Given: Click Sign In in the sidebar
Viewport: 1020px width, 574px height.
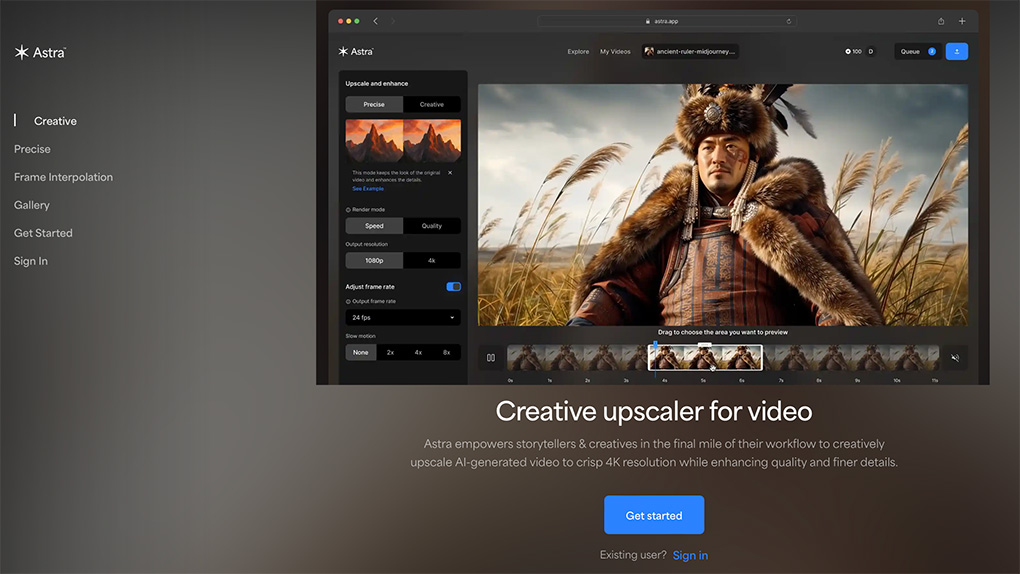Looking at the screenshot, I should point(31,261).
